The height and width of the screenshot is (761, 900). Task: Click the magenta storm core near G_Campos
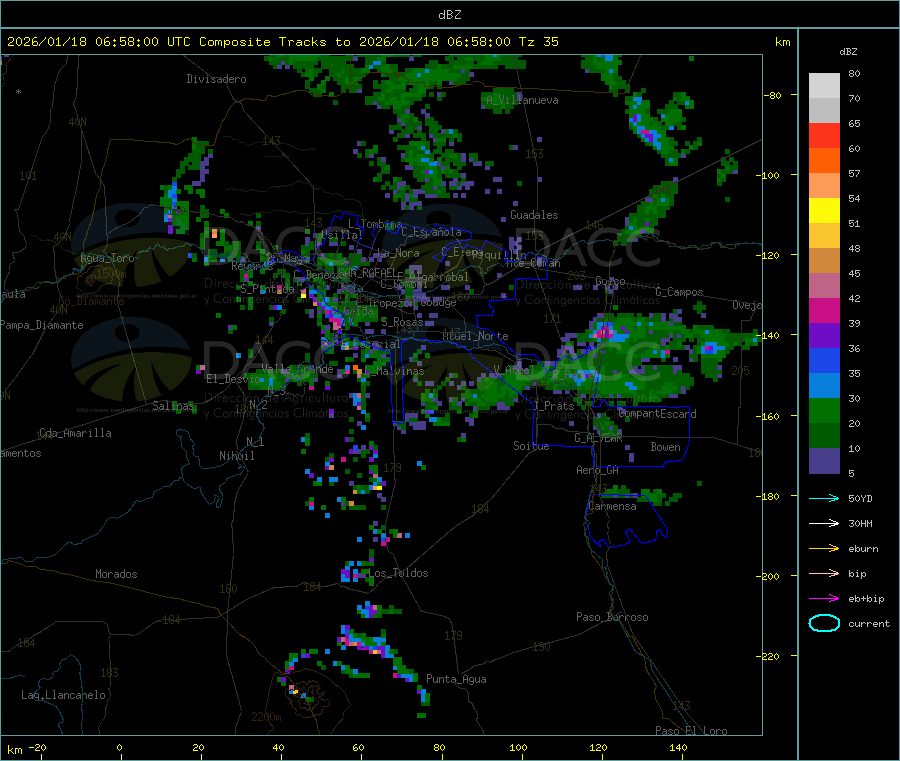pyautogui.click(x=603, y=332)
